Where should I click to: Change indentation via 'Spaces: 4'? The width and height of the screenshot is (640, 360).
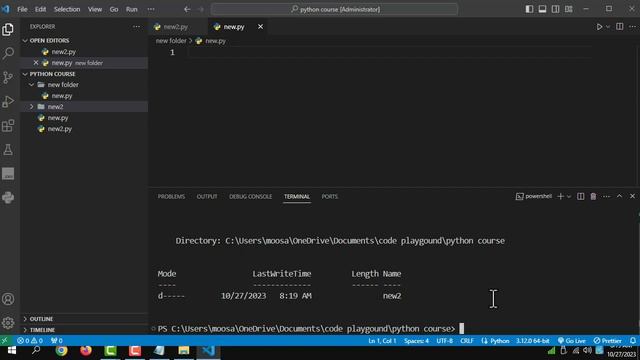416,340
